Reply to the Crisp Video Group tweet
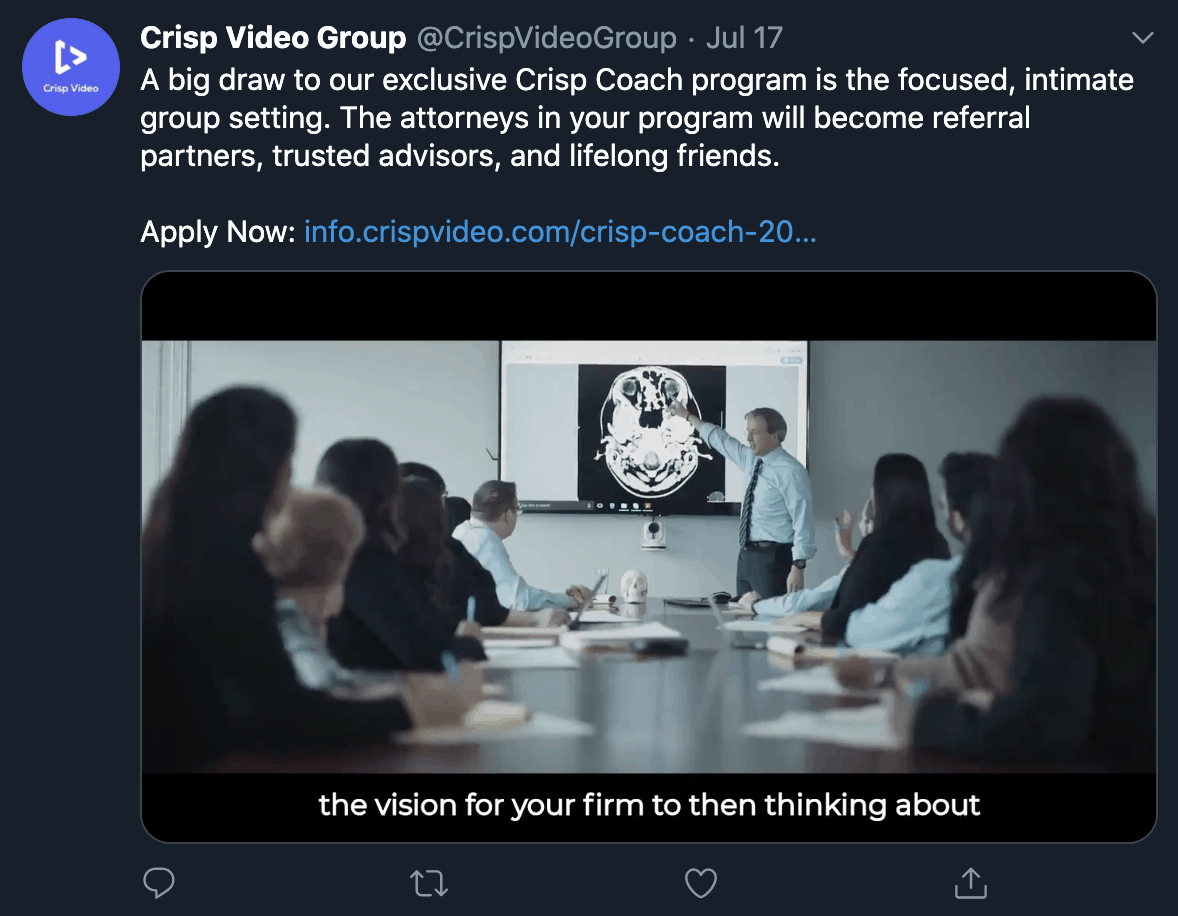 tap(159, 882)
